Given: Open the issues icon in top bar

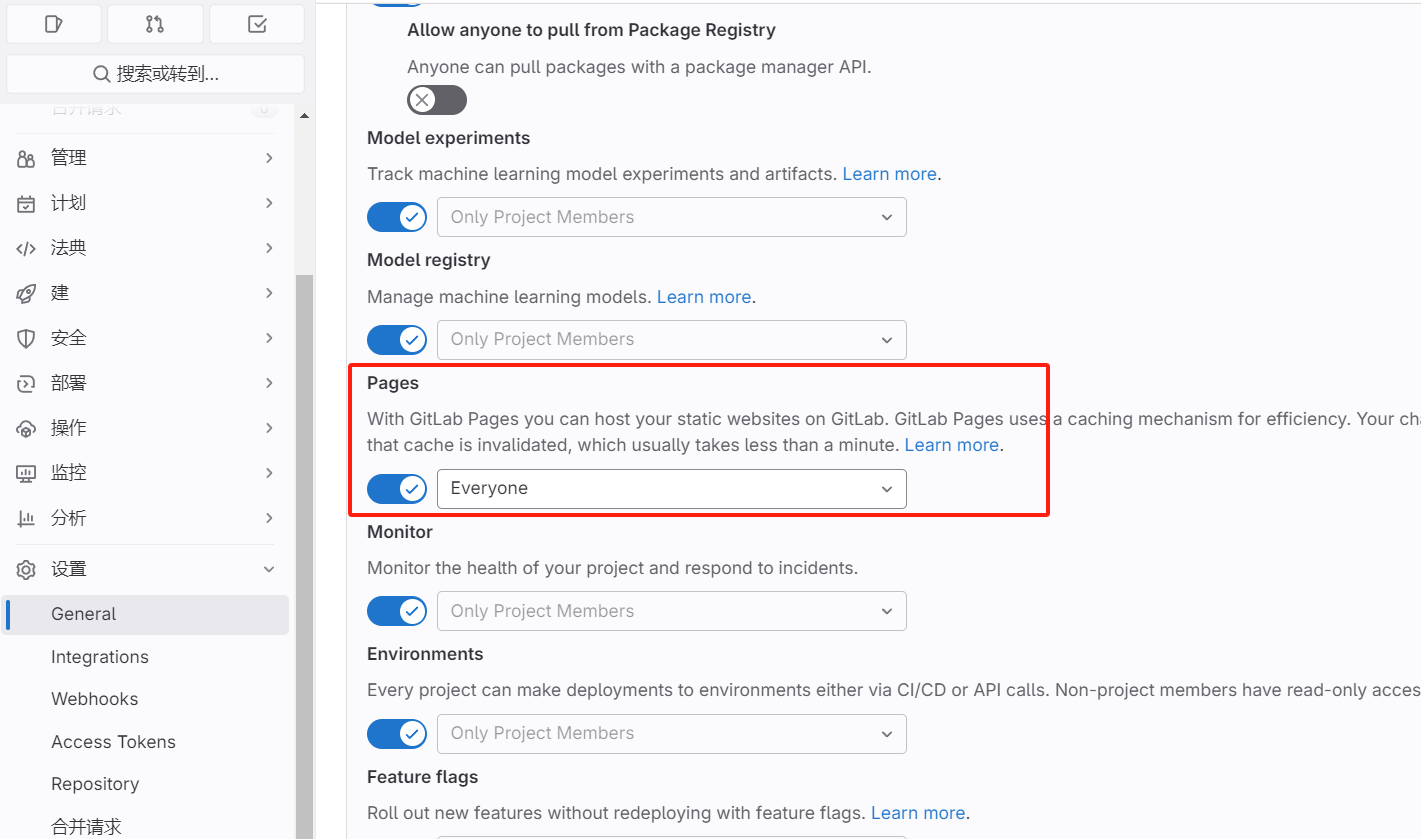Looking at the screenshot, I should (54, 24).
